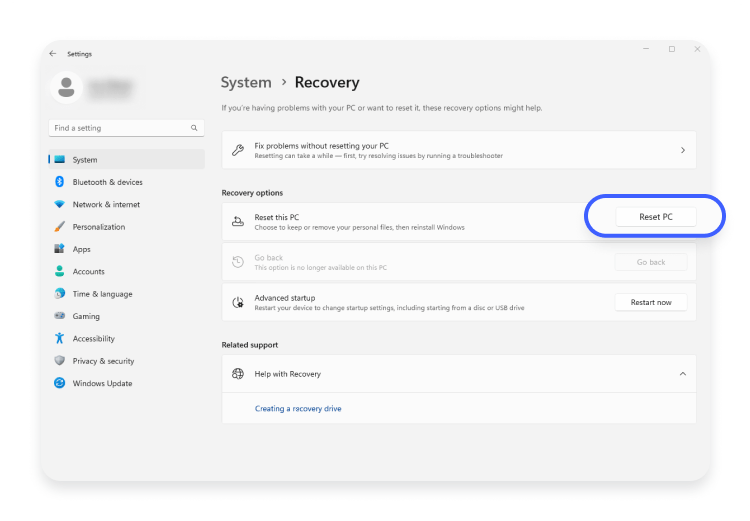750x521 pixels.
Task: Open chevron for Fix problems without resetting
Action: click(x=683, y=150)
